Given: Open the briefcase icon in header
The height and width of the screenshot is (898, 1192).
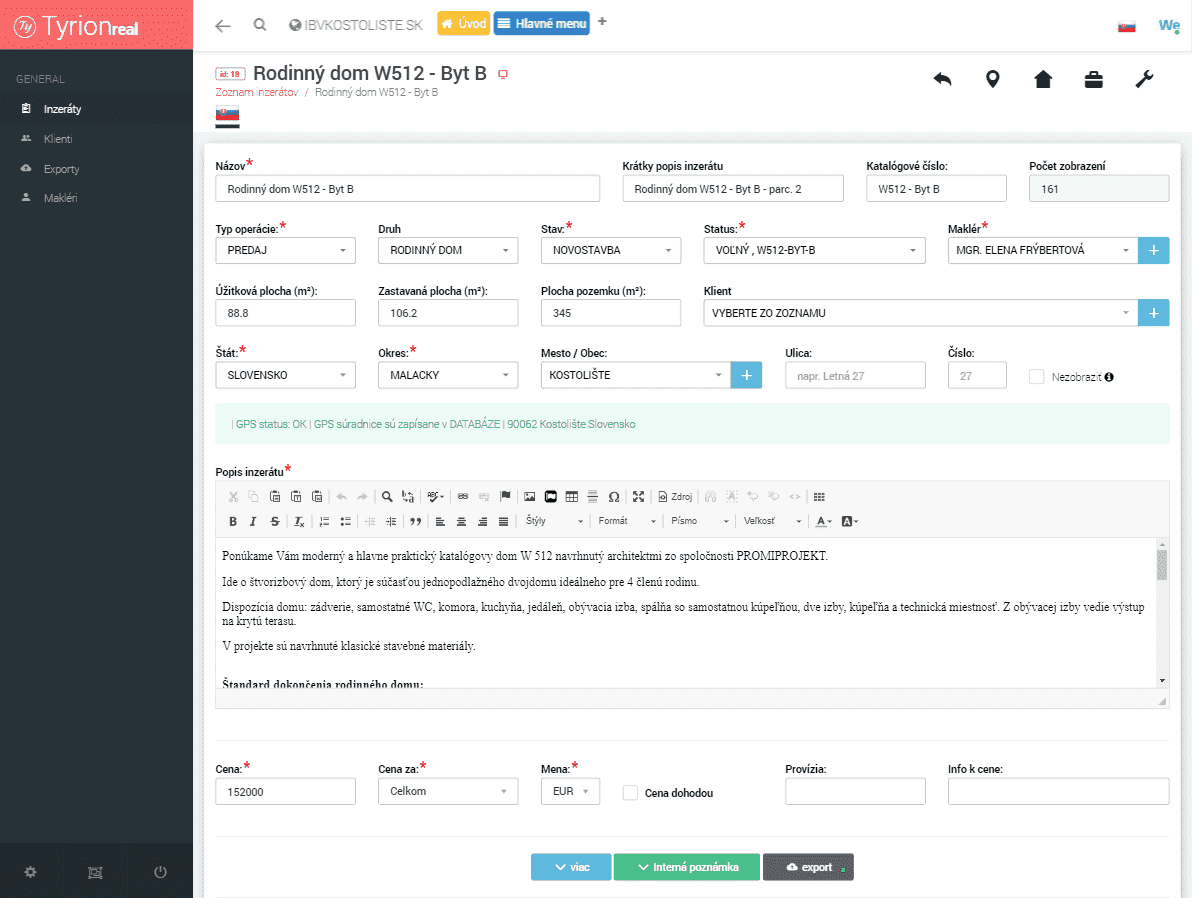Looking at the screenshot, I should click(1094, 80).
